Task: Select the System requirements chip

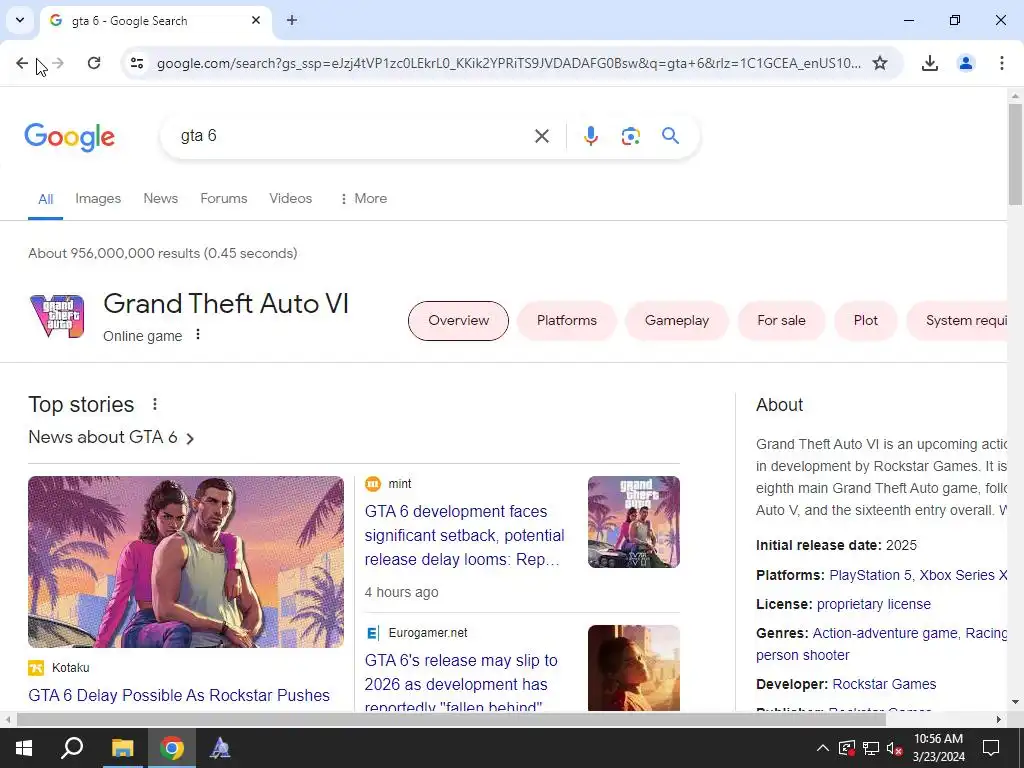Action: click(957, 321)
